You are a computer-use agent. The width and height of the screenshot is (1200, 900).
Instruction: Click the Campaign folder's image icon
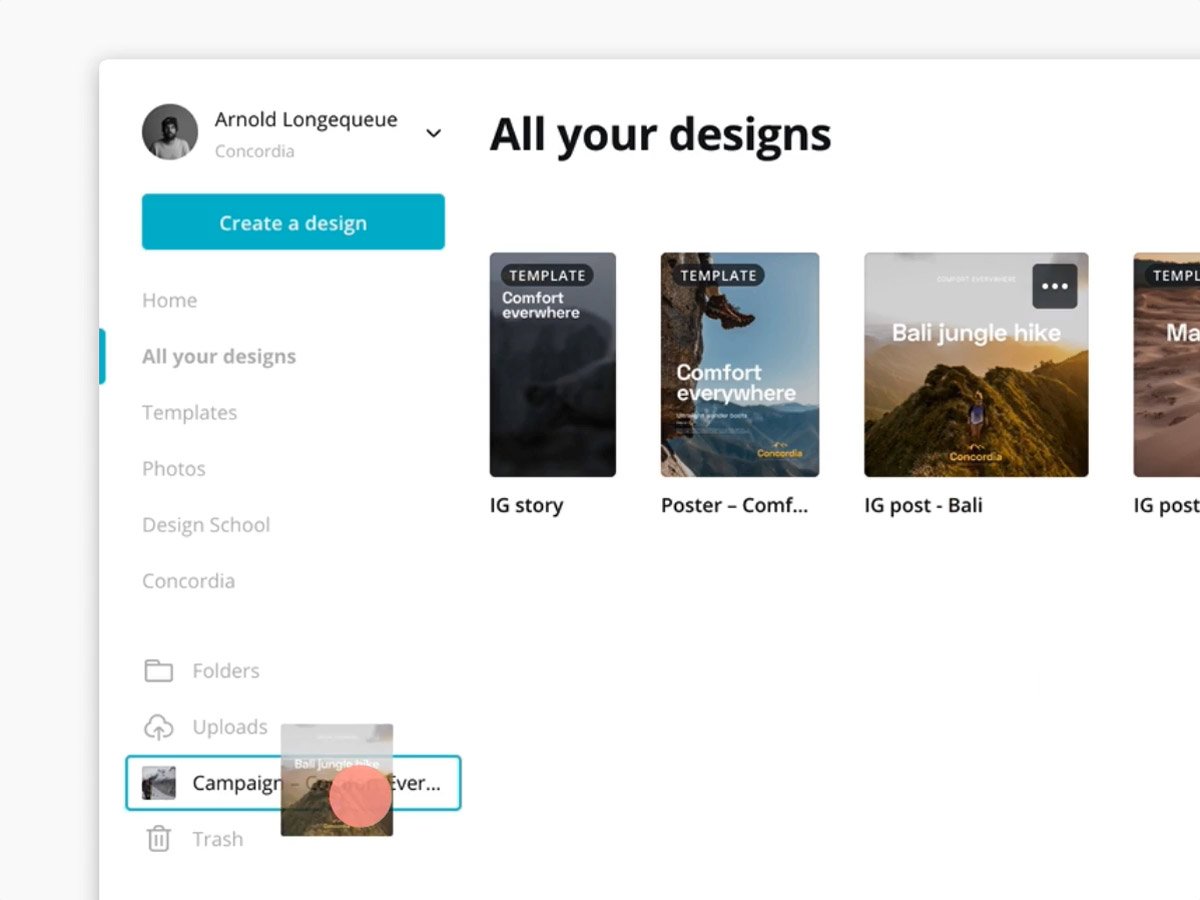tap(158, 783)
